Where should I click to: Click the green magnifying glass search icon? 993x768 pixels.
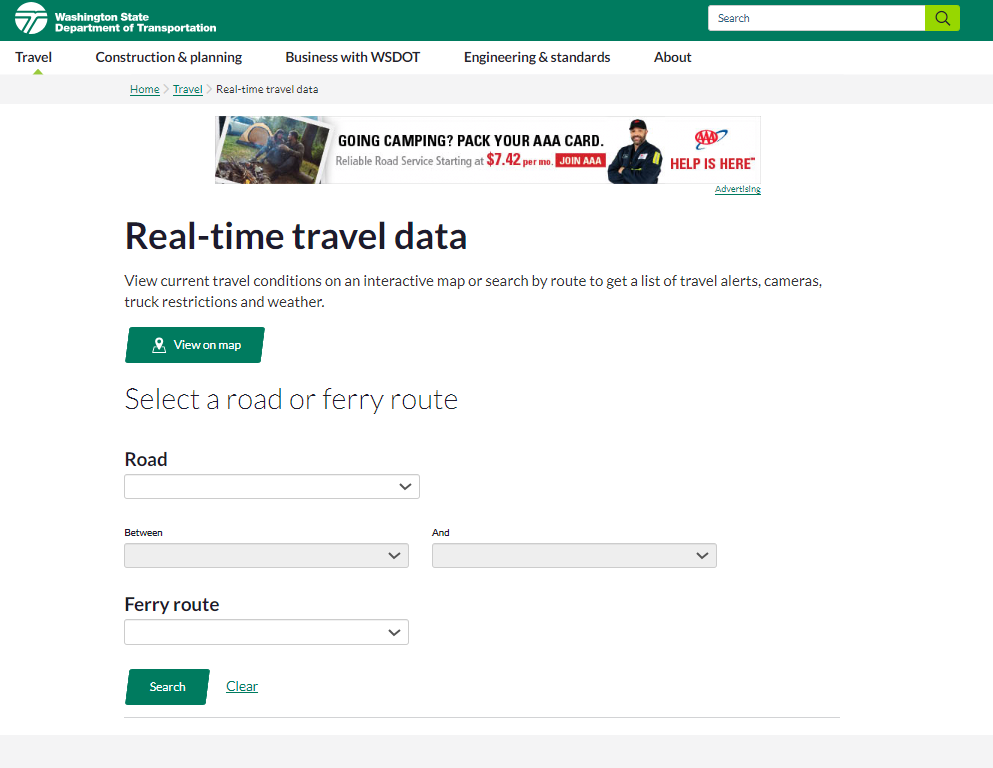coord(942,18)
